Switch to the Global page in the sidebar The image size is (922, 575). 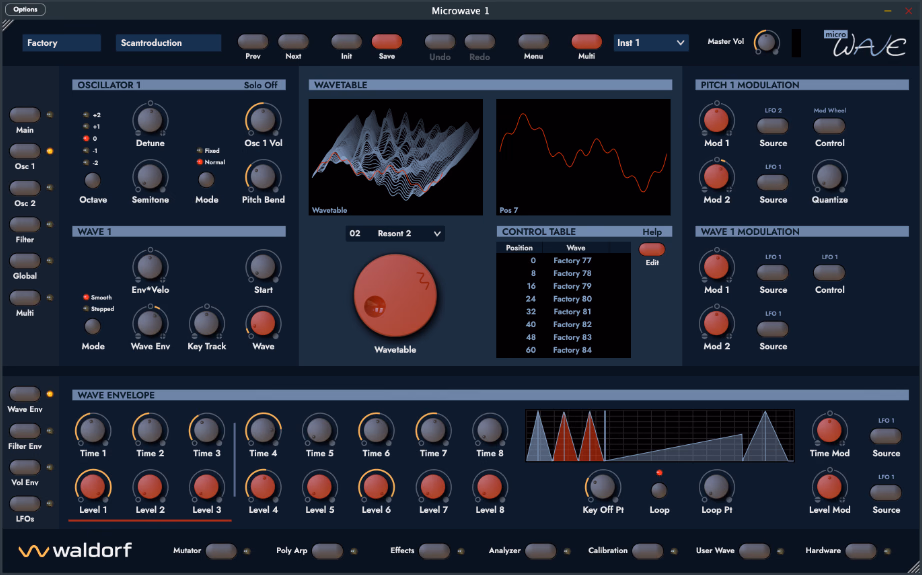(x=25, y=260)
